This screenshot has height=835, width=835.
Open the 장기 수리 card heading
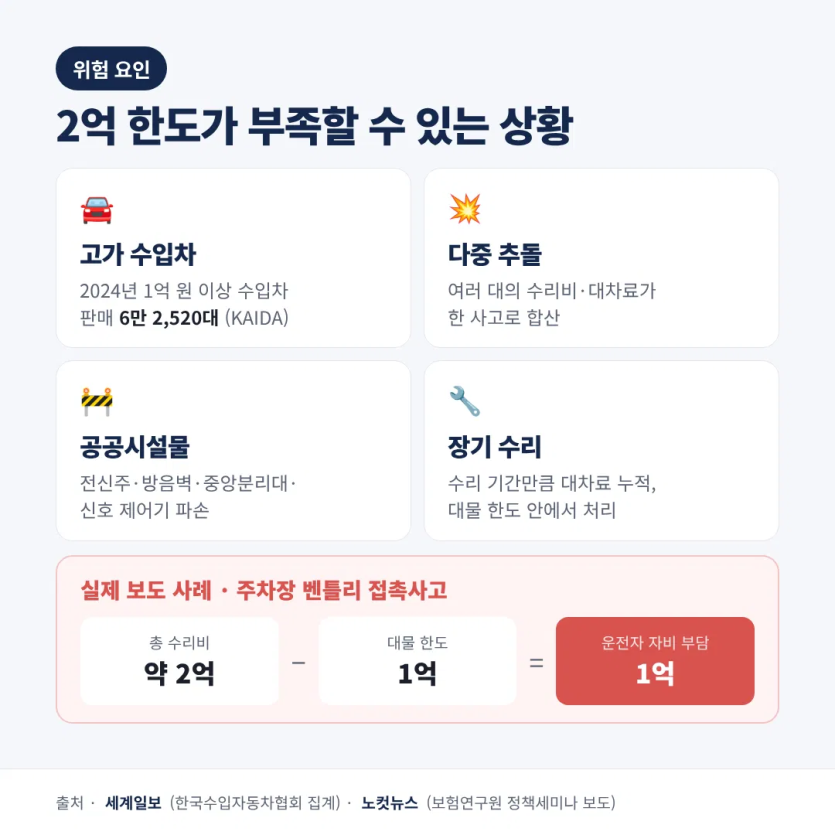coord(495,446)
